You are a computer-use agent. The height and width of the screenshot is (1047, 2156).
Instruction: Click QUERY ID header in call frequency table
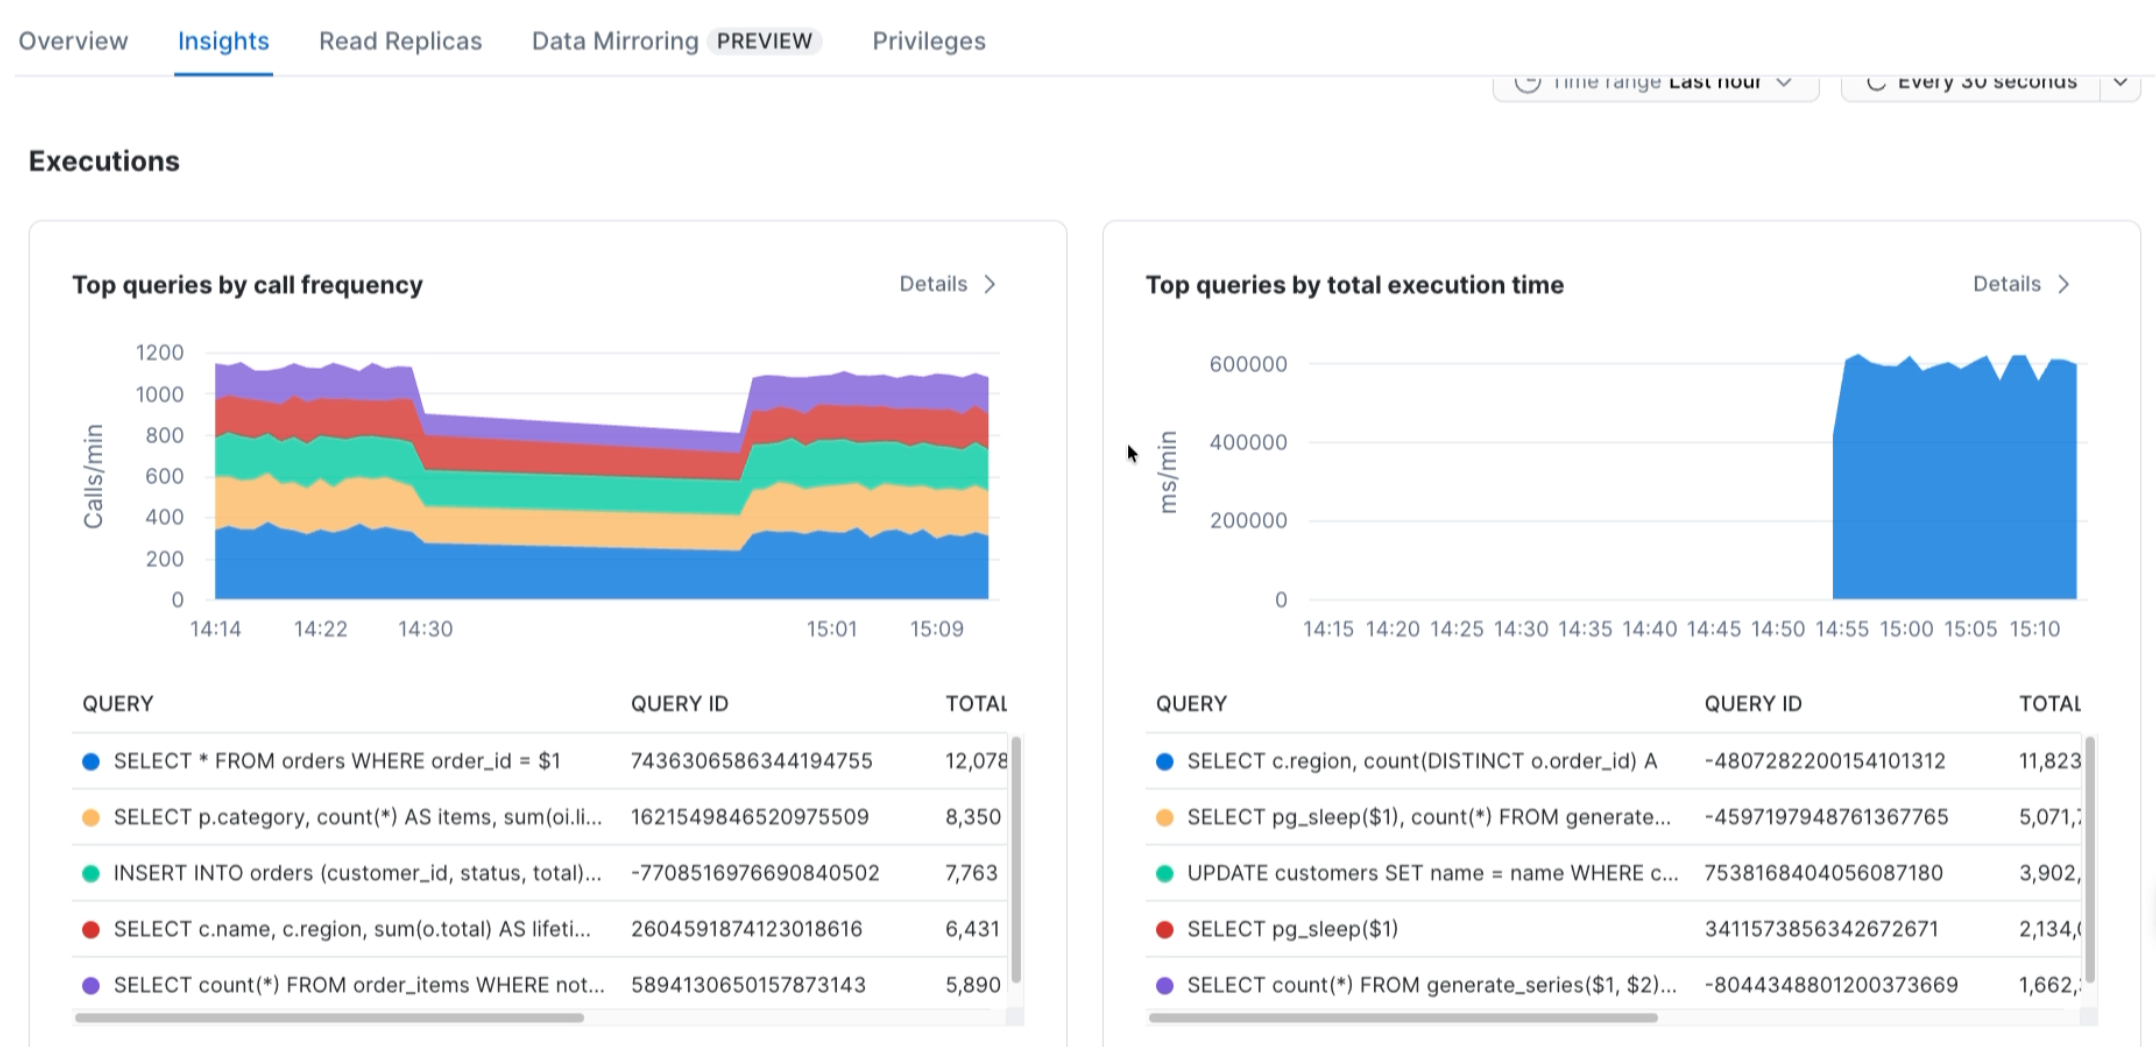pos(679,704)
